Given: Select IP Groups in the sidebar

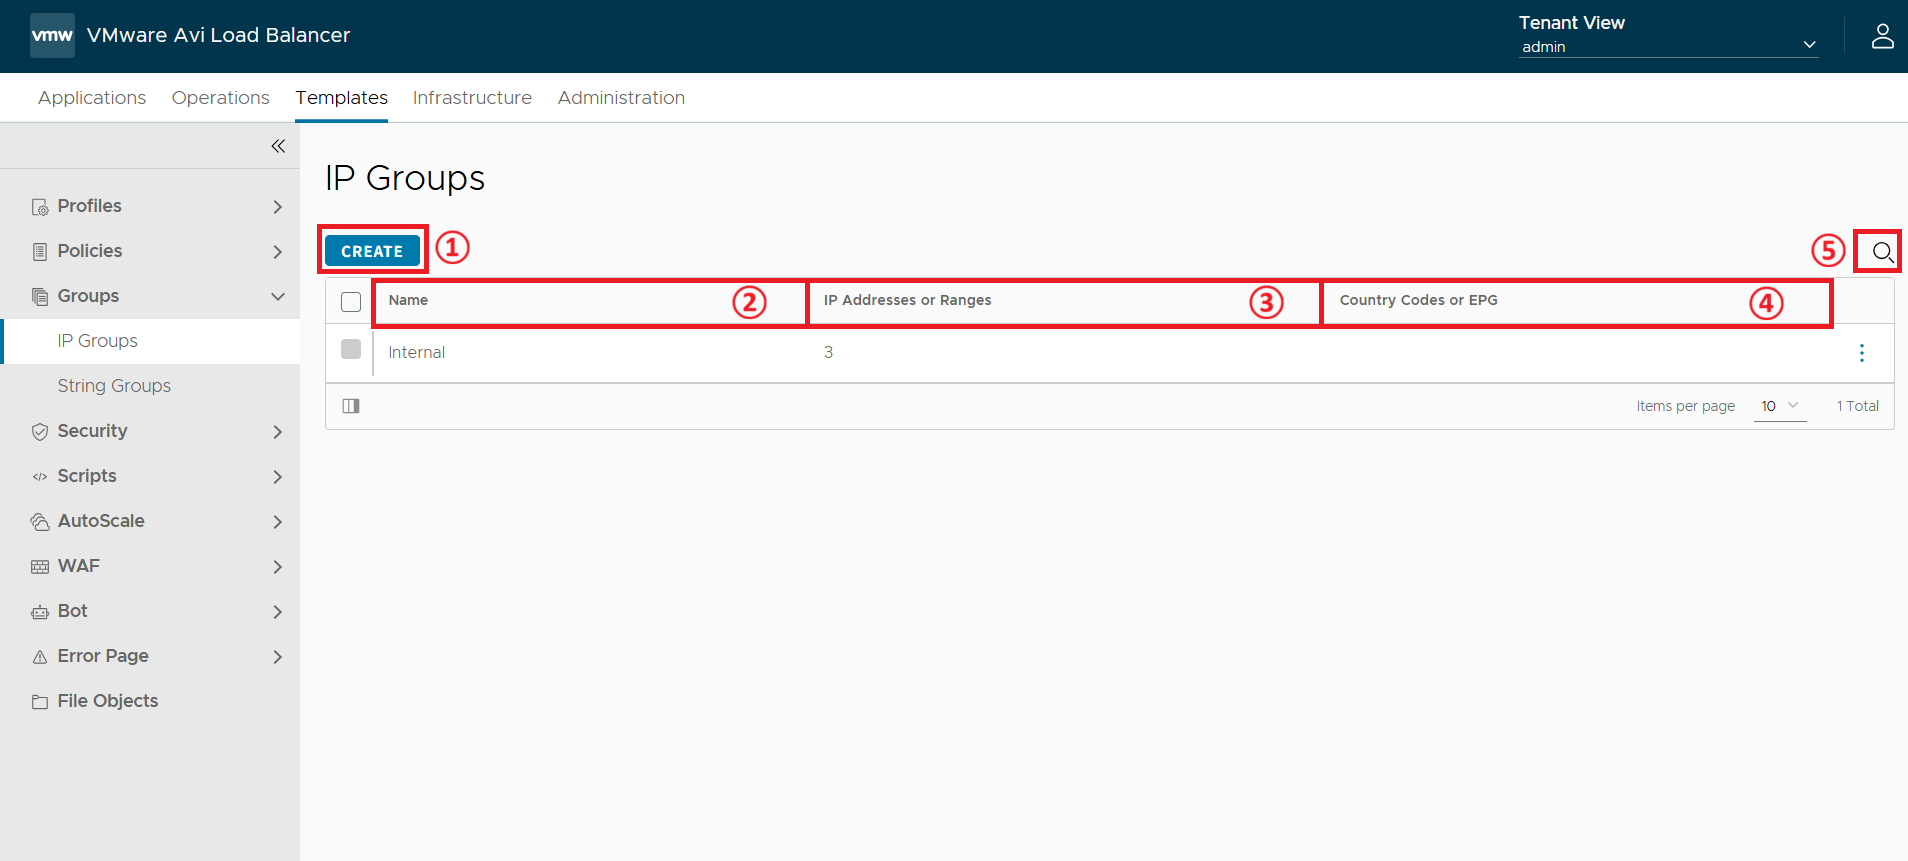Looking at the screenshot, I should (x=98, y=341).
